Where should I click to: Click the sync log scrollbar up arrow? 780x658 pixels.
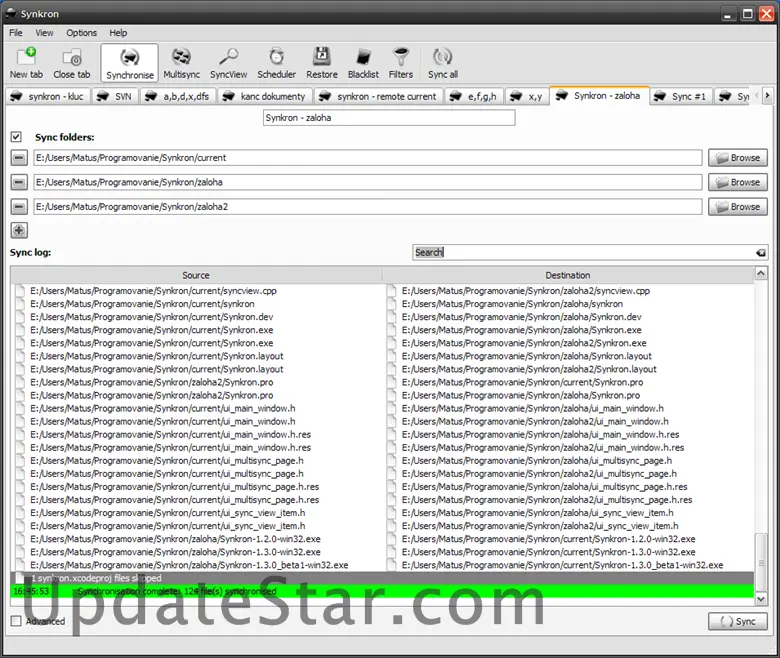coord(761,273)
